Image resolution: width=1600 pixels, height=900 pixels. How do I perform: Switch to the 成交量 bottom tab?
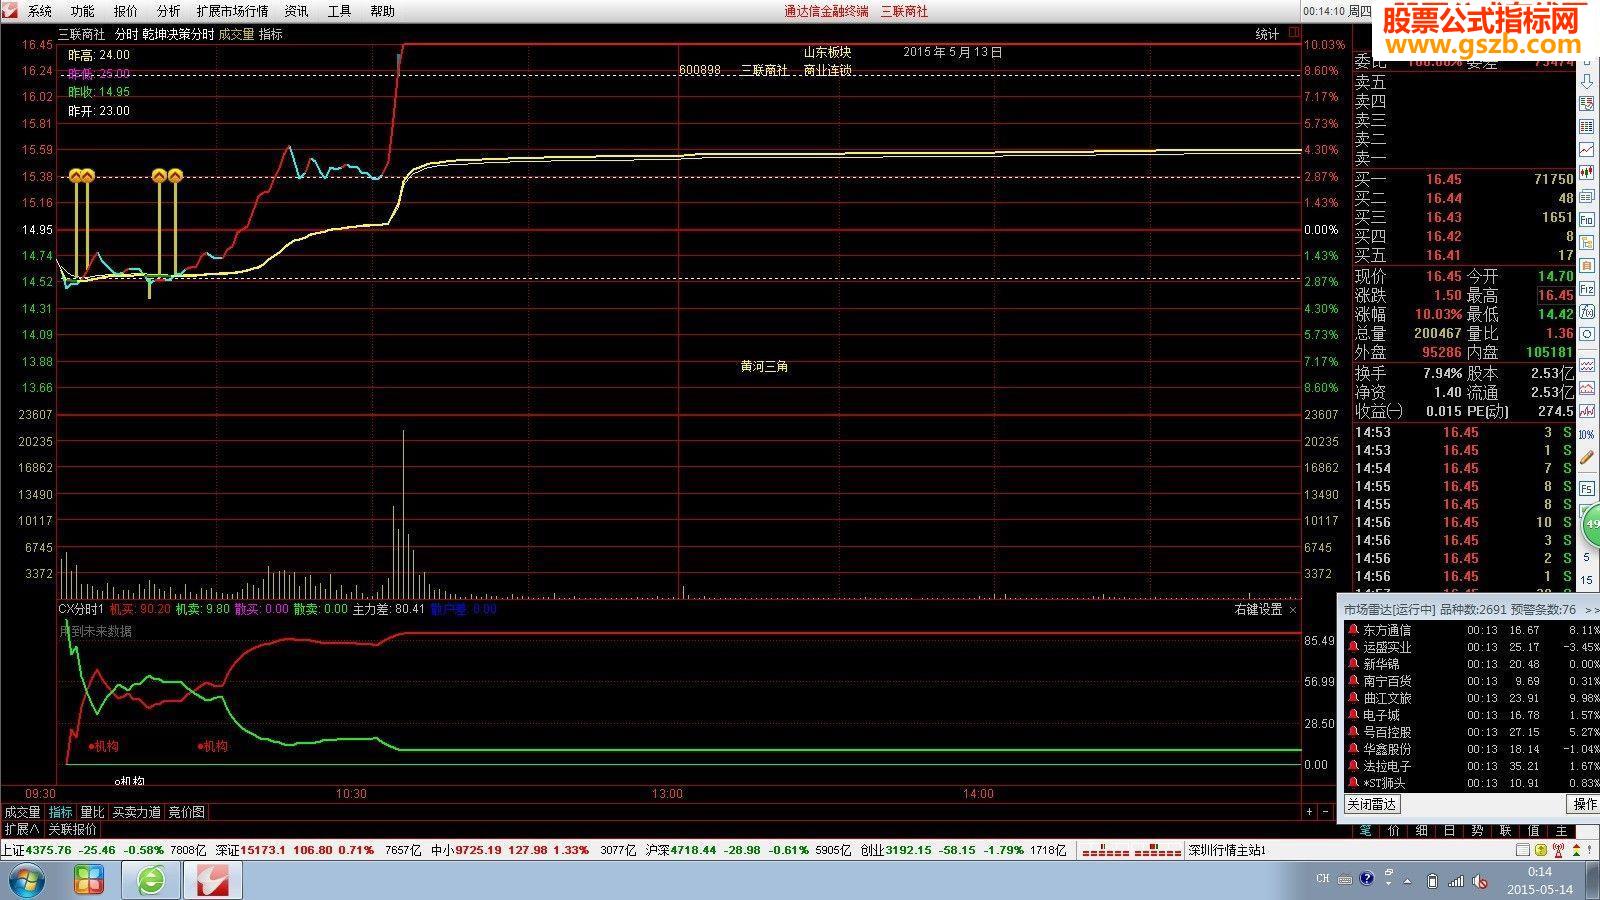[x=22, y=812]
